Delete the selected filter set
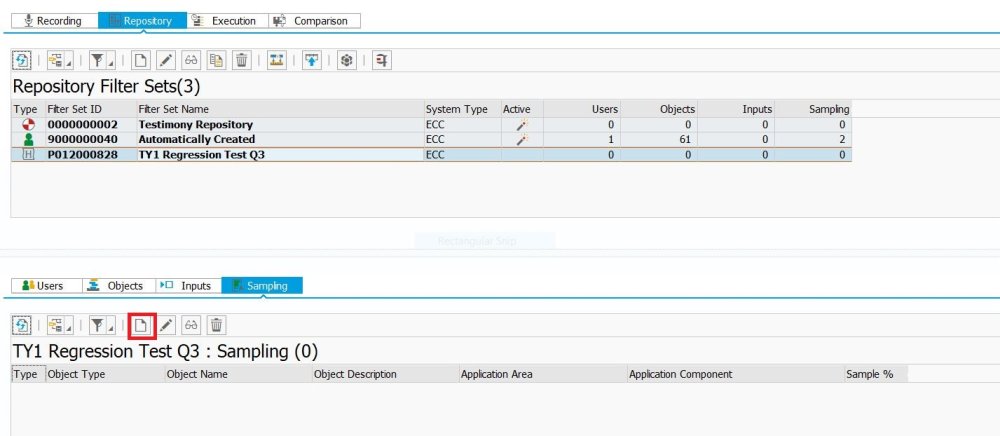The height and width of the screenshot is (436, 1000). pos(242,61)
